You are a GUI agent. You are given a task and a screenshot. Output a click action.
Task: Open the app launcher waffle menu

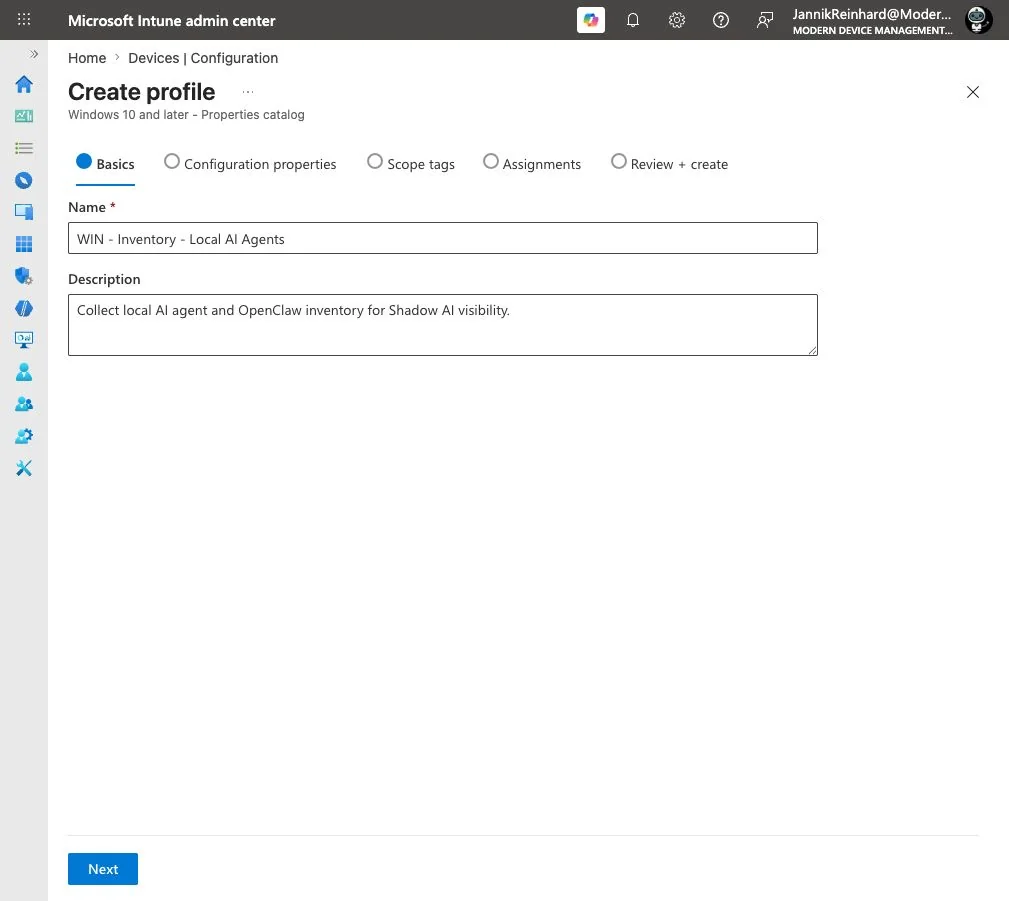pyautogui.click(x=24, y=19)
